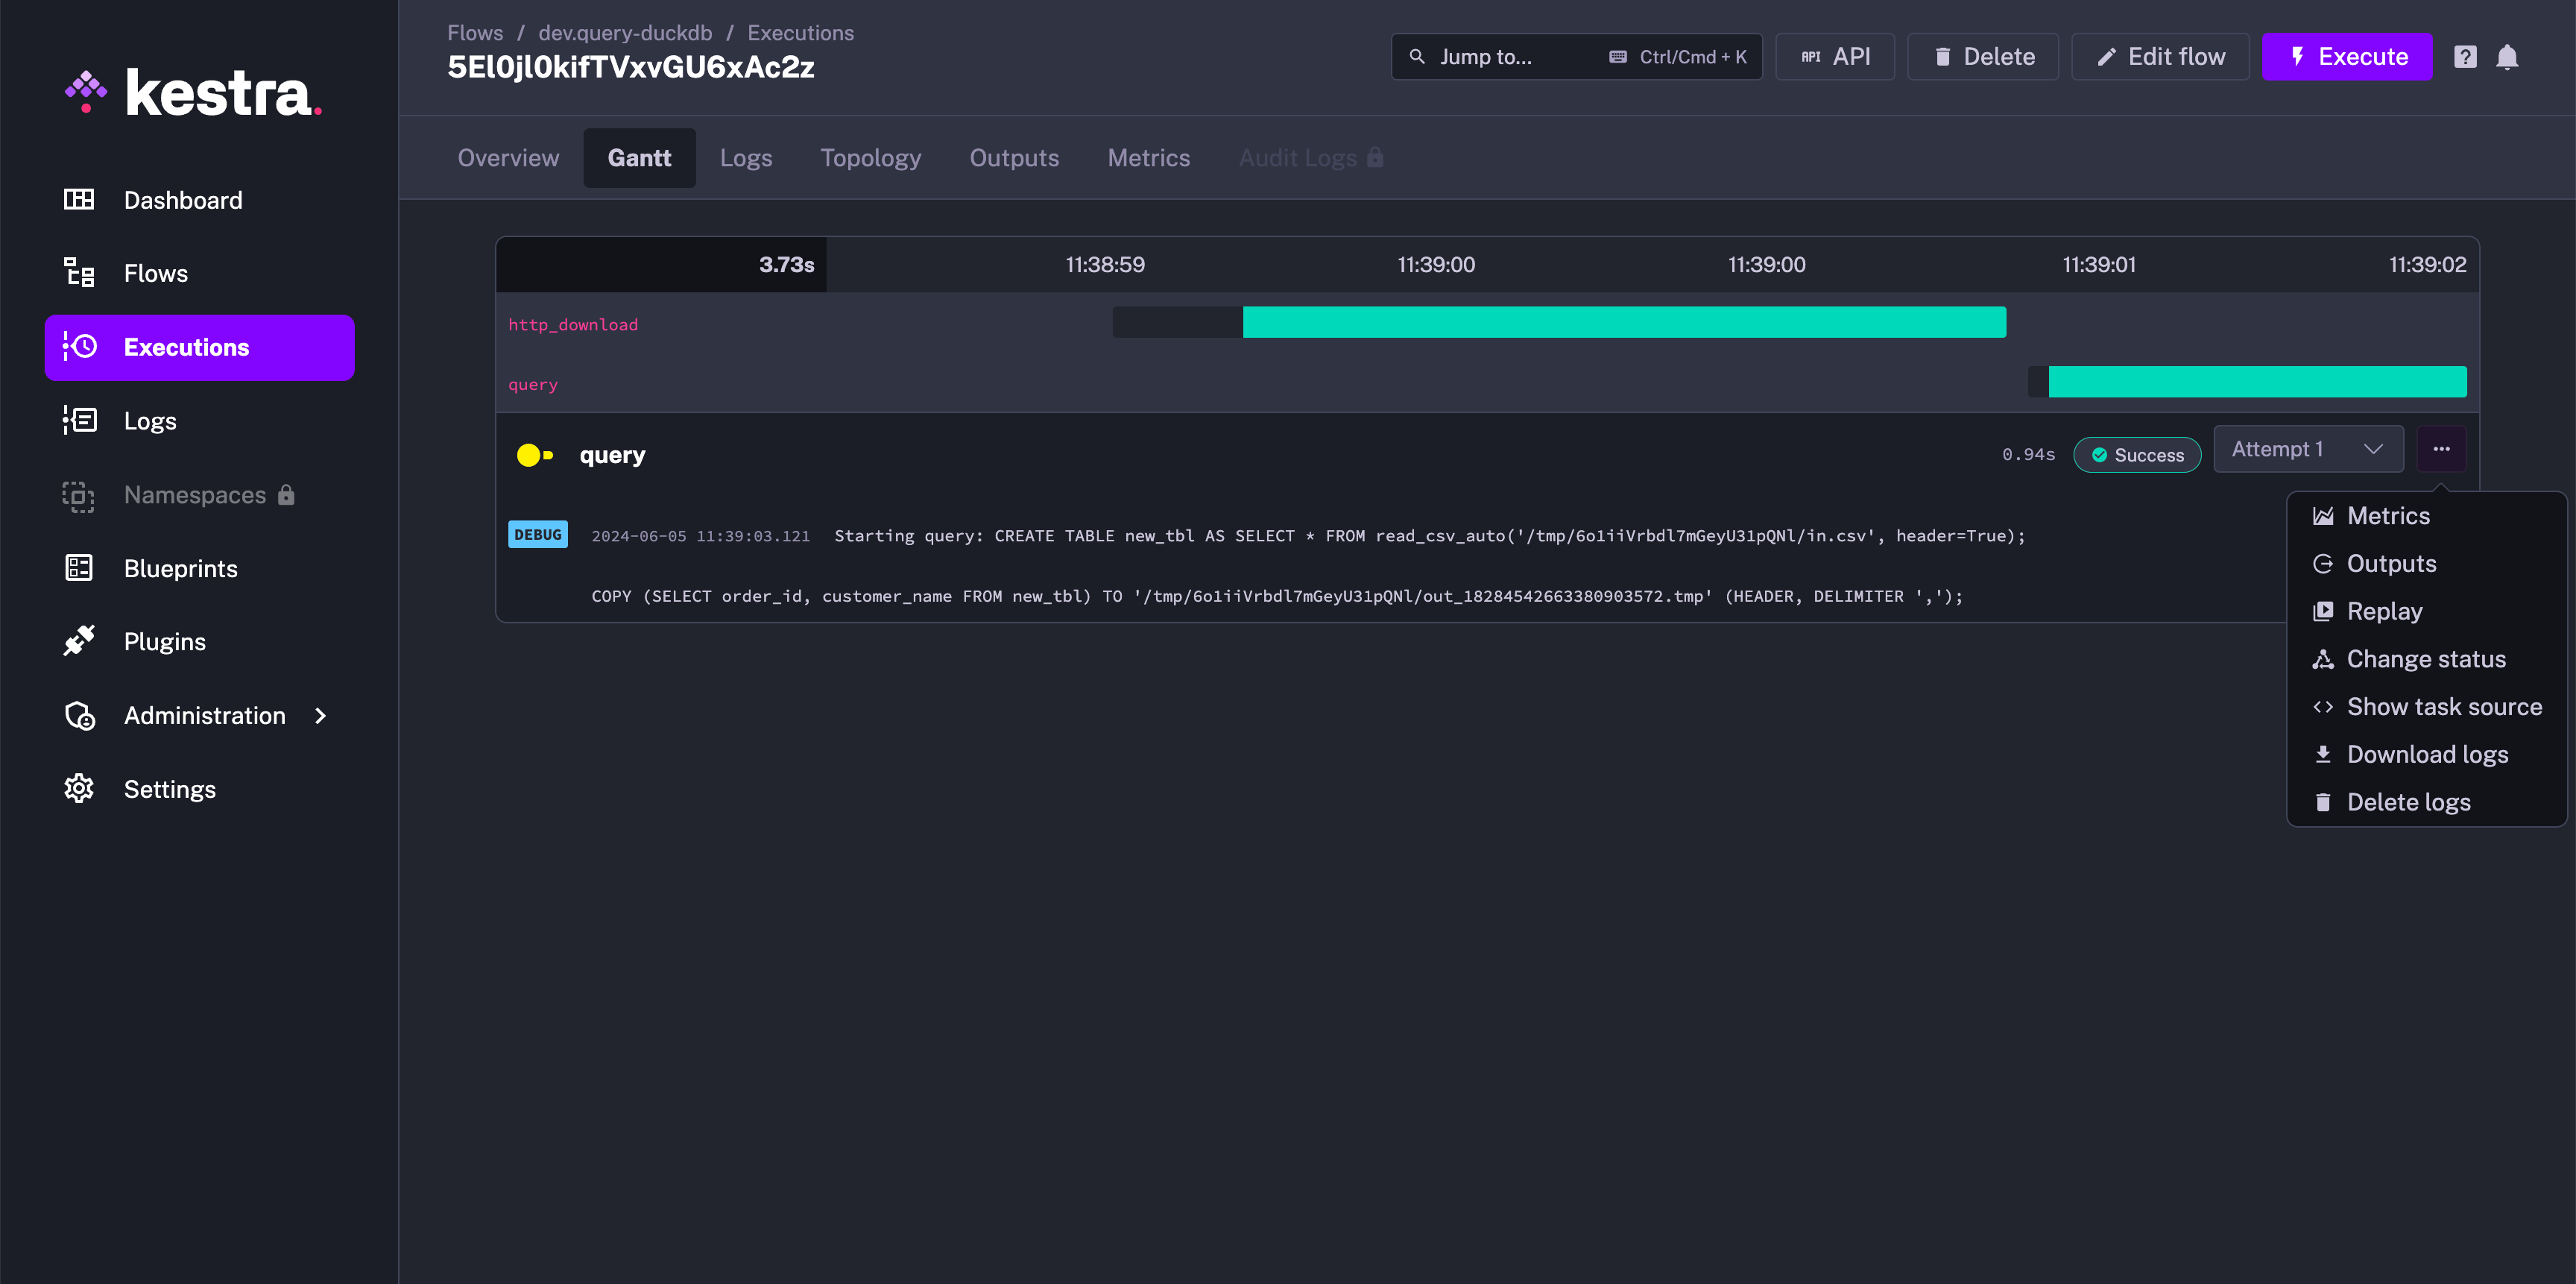Screen dimensions: 2576x1284
Task: Click the Flows sidebar icon
Action: (79, 273)
